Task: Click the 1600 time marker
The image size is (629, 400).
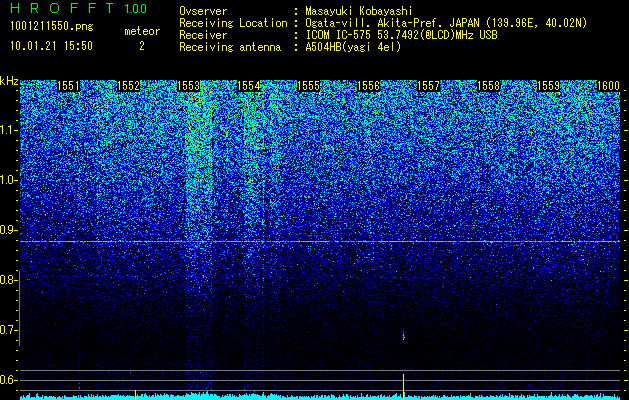Action: point(608,86)
